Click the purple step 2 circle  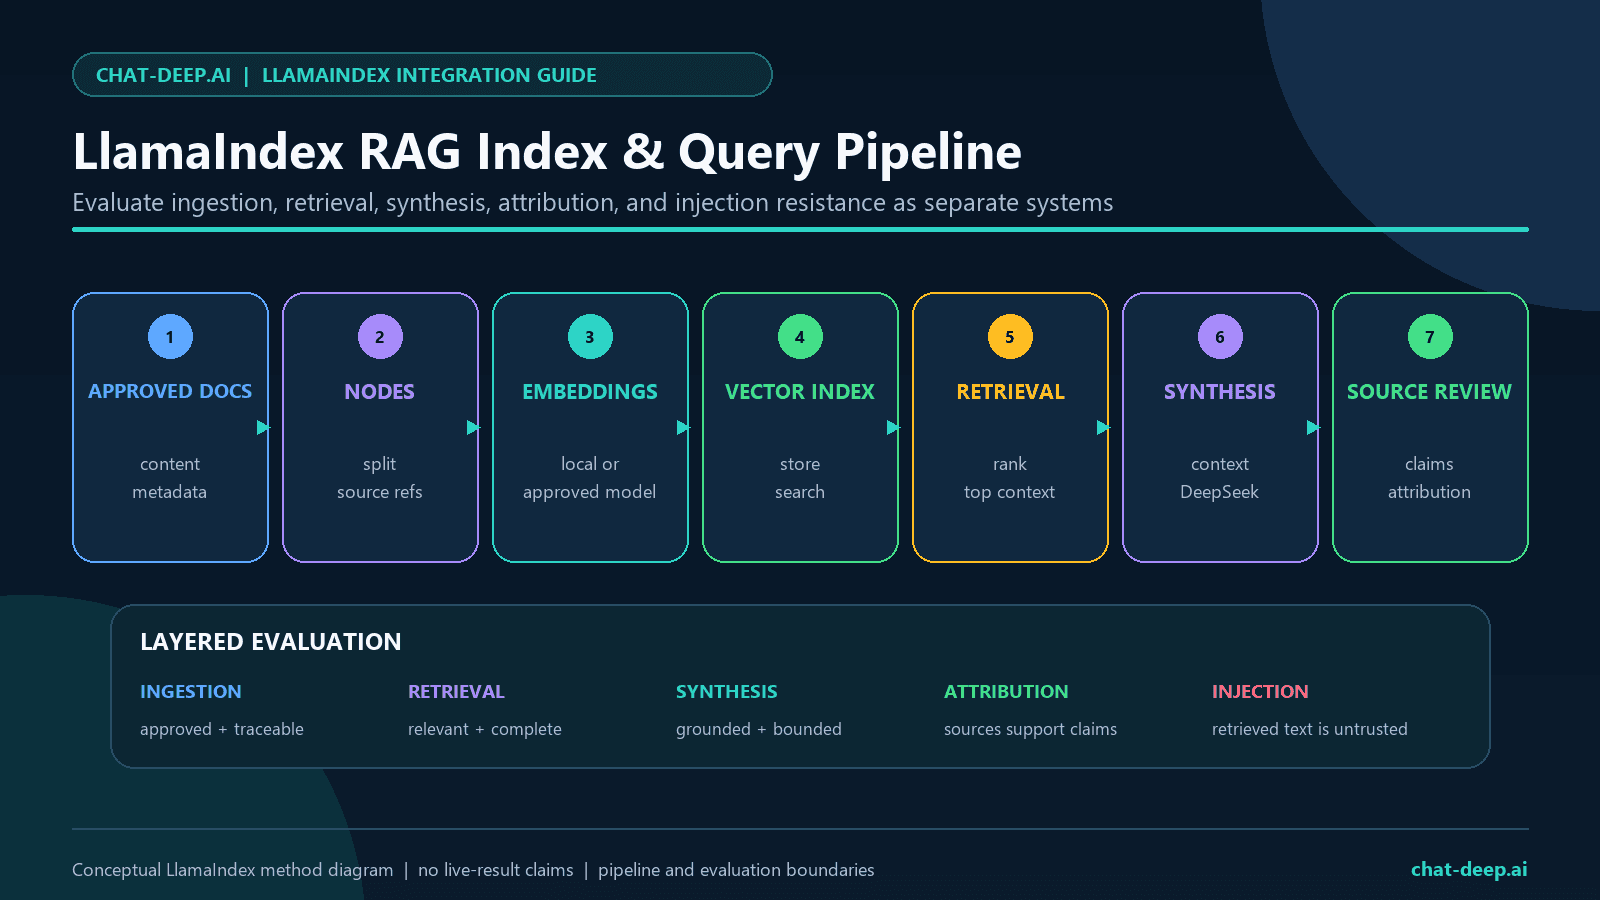point(380,337)
